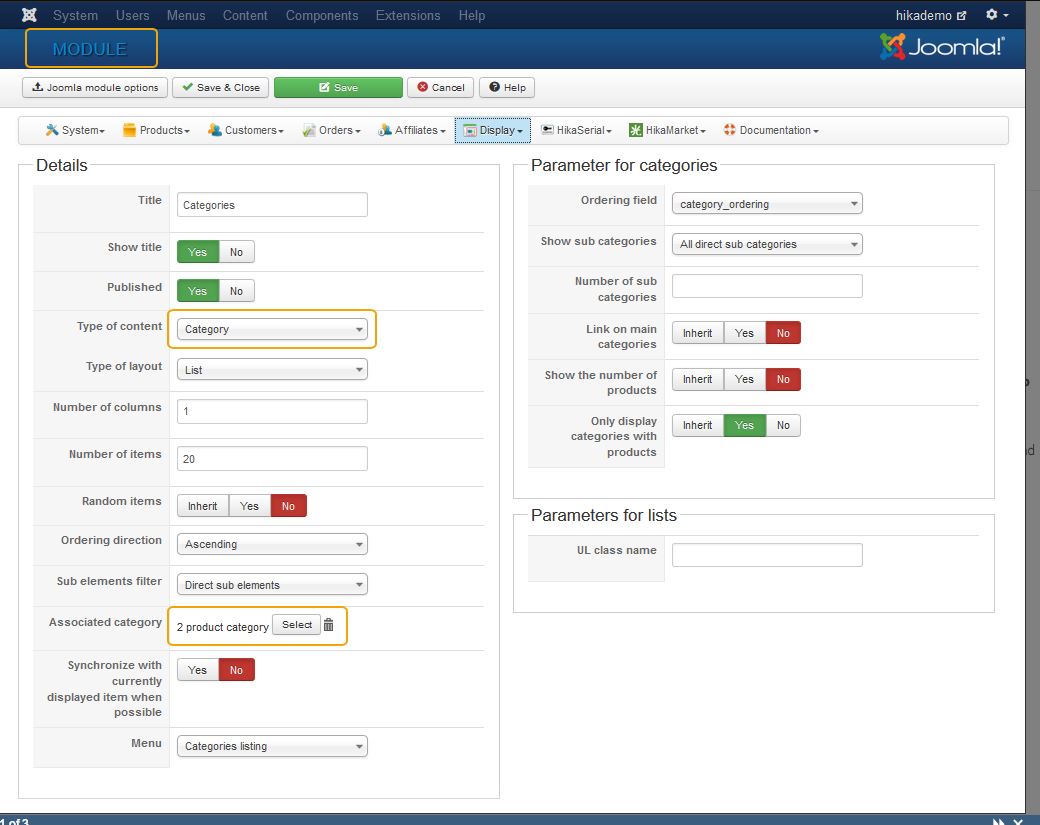The image size is (1040, 825).
Task: Set Published to No
Action: 236,291
